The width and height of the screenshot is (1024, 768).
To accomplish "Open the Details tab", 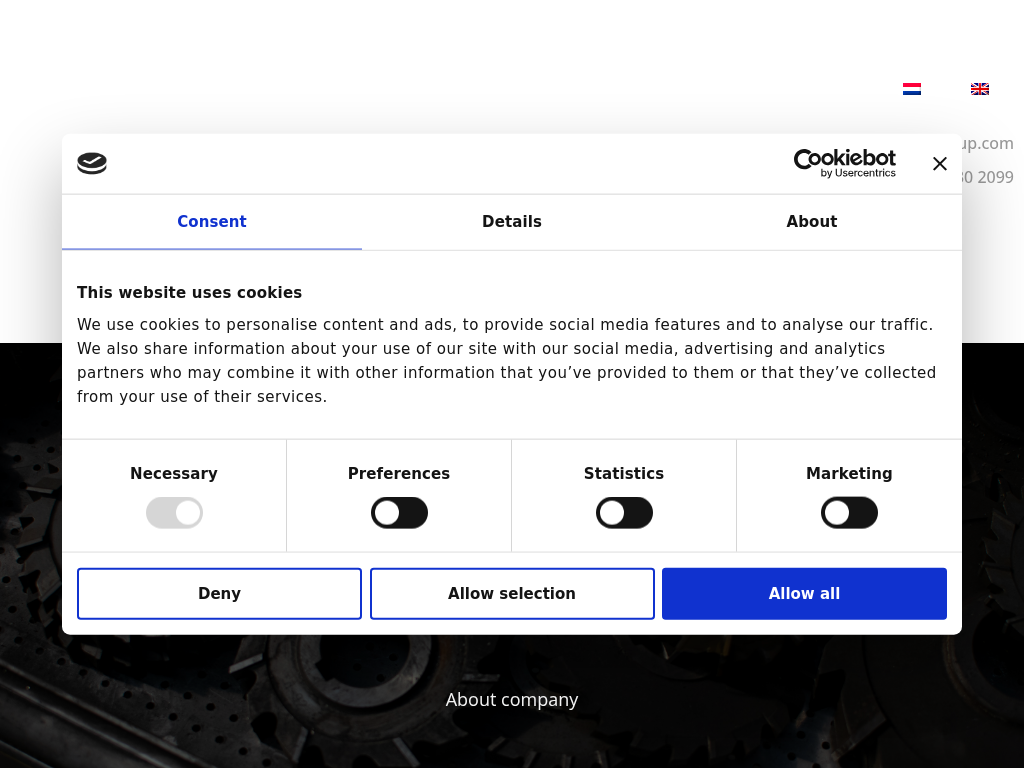I will [x=511, y=222].
